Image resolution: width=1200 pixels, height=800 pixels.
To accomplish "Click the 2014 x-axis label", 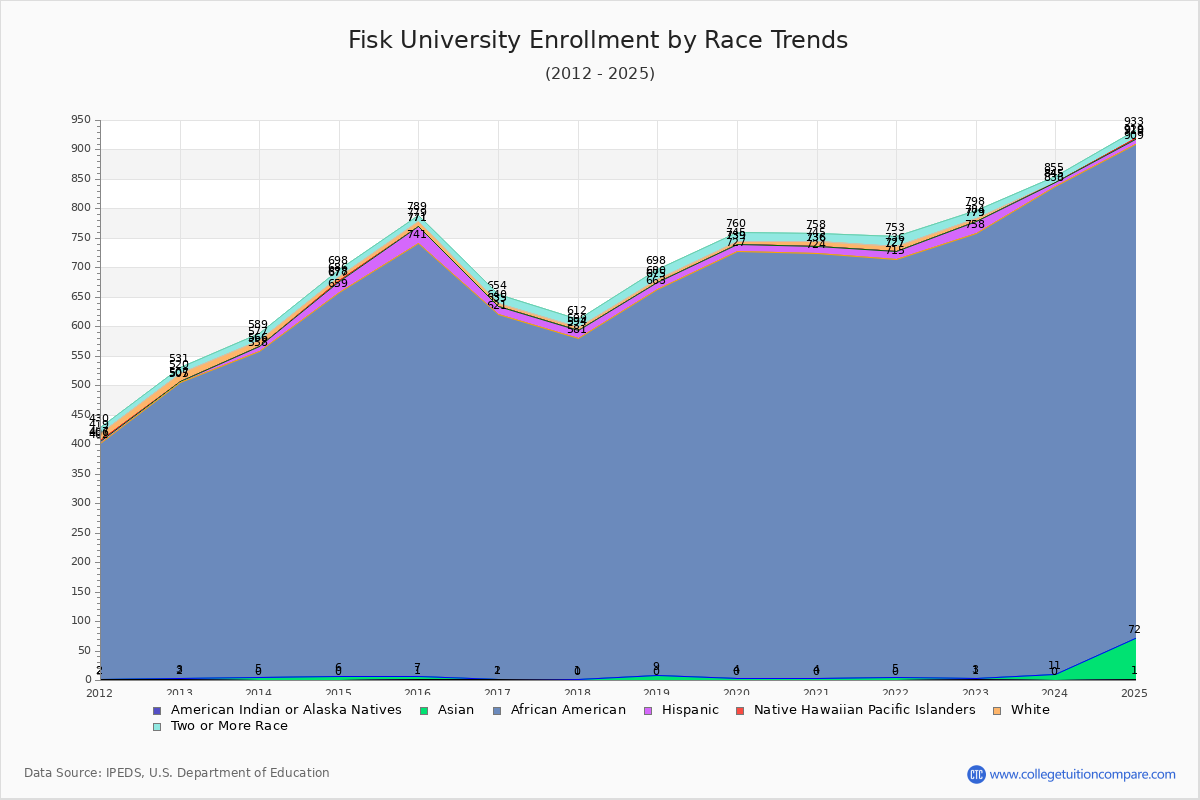I will pyautogui.click(x=259, y=693).
